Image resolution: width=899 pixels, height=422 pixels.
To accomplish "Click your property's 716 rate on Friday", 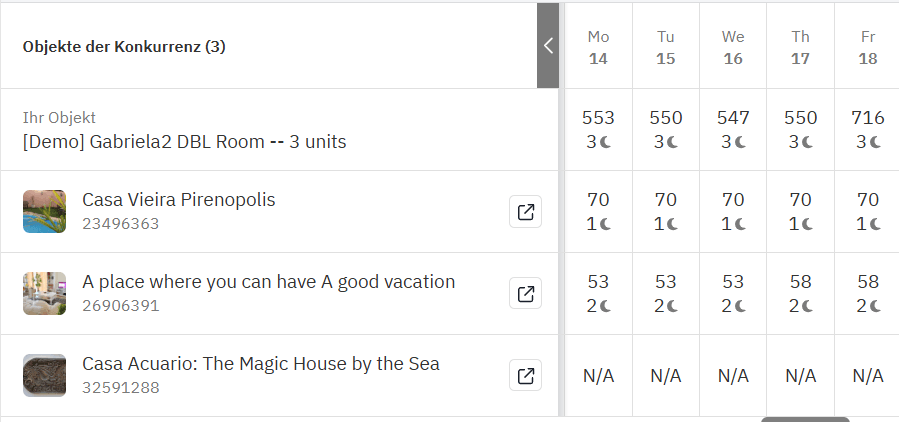I will (x=868, y=118).
